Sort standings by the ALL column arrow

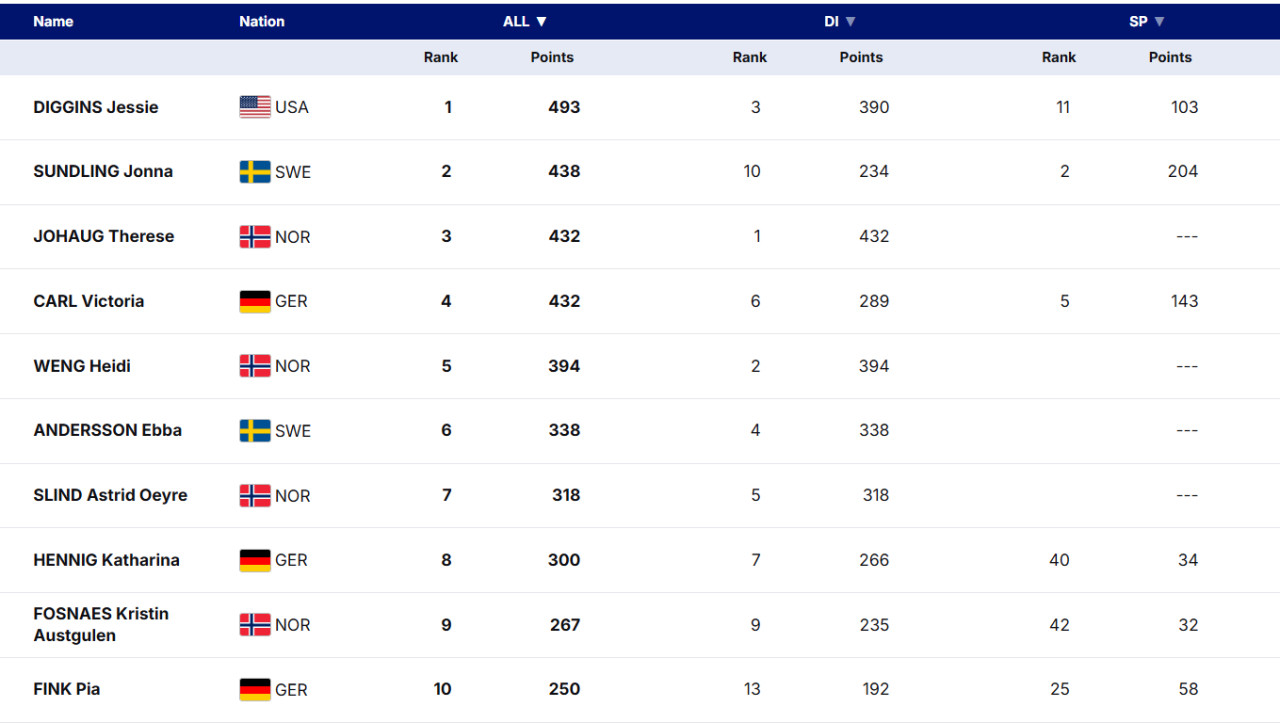[x=541, y=21]
